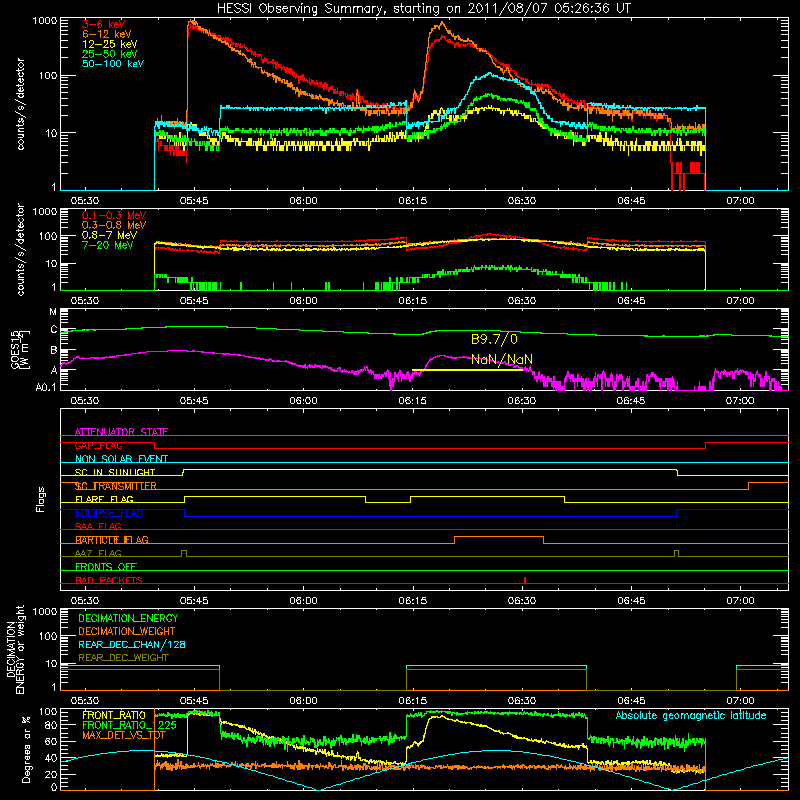Click the 07:00 tick label under the GOES plot
The width and height of the screenshot is (800, 800).
(x=740, y=401)
